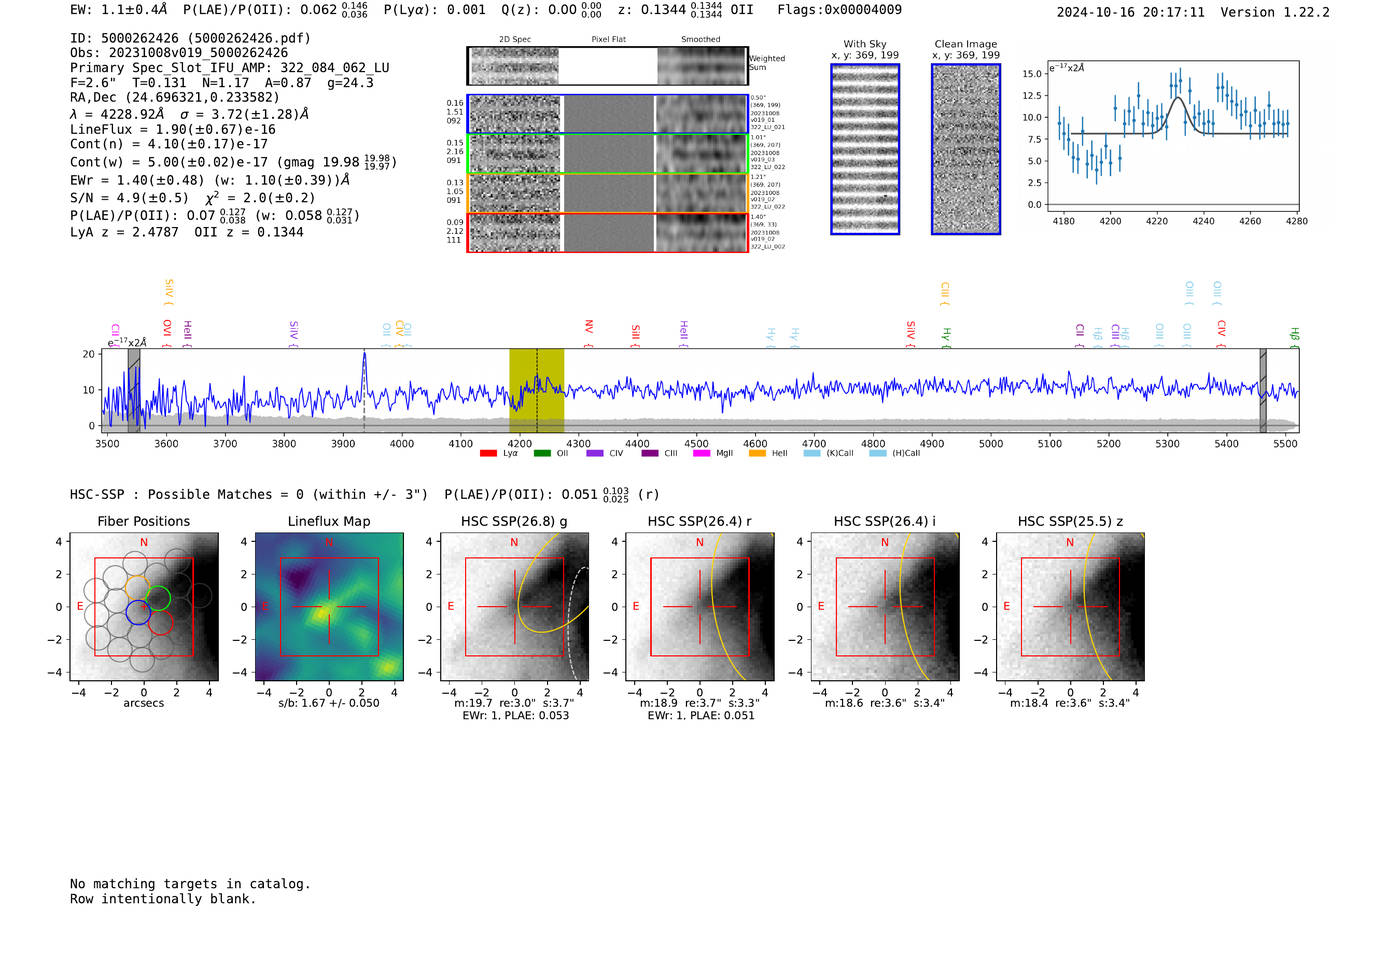Click the red-bordered 2D fiber cutout row
This screenshot has width=1400, height=953.
pyautogui.click(x=607, y=232)
